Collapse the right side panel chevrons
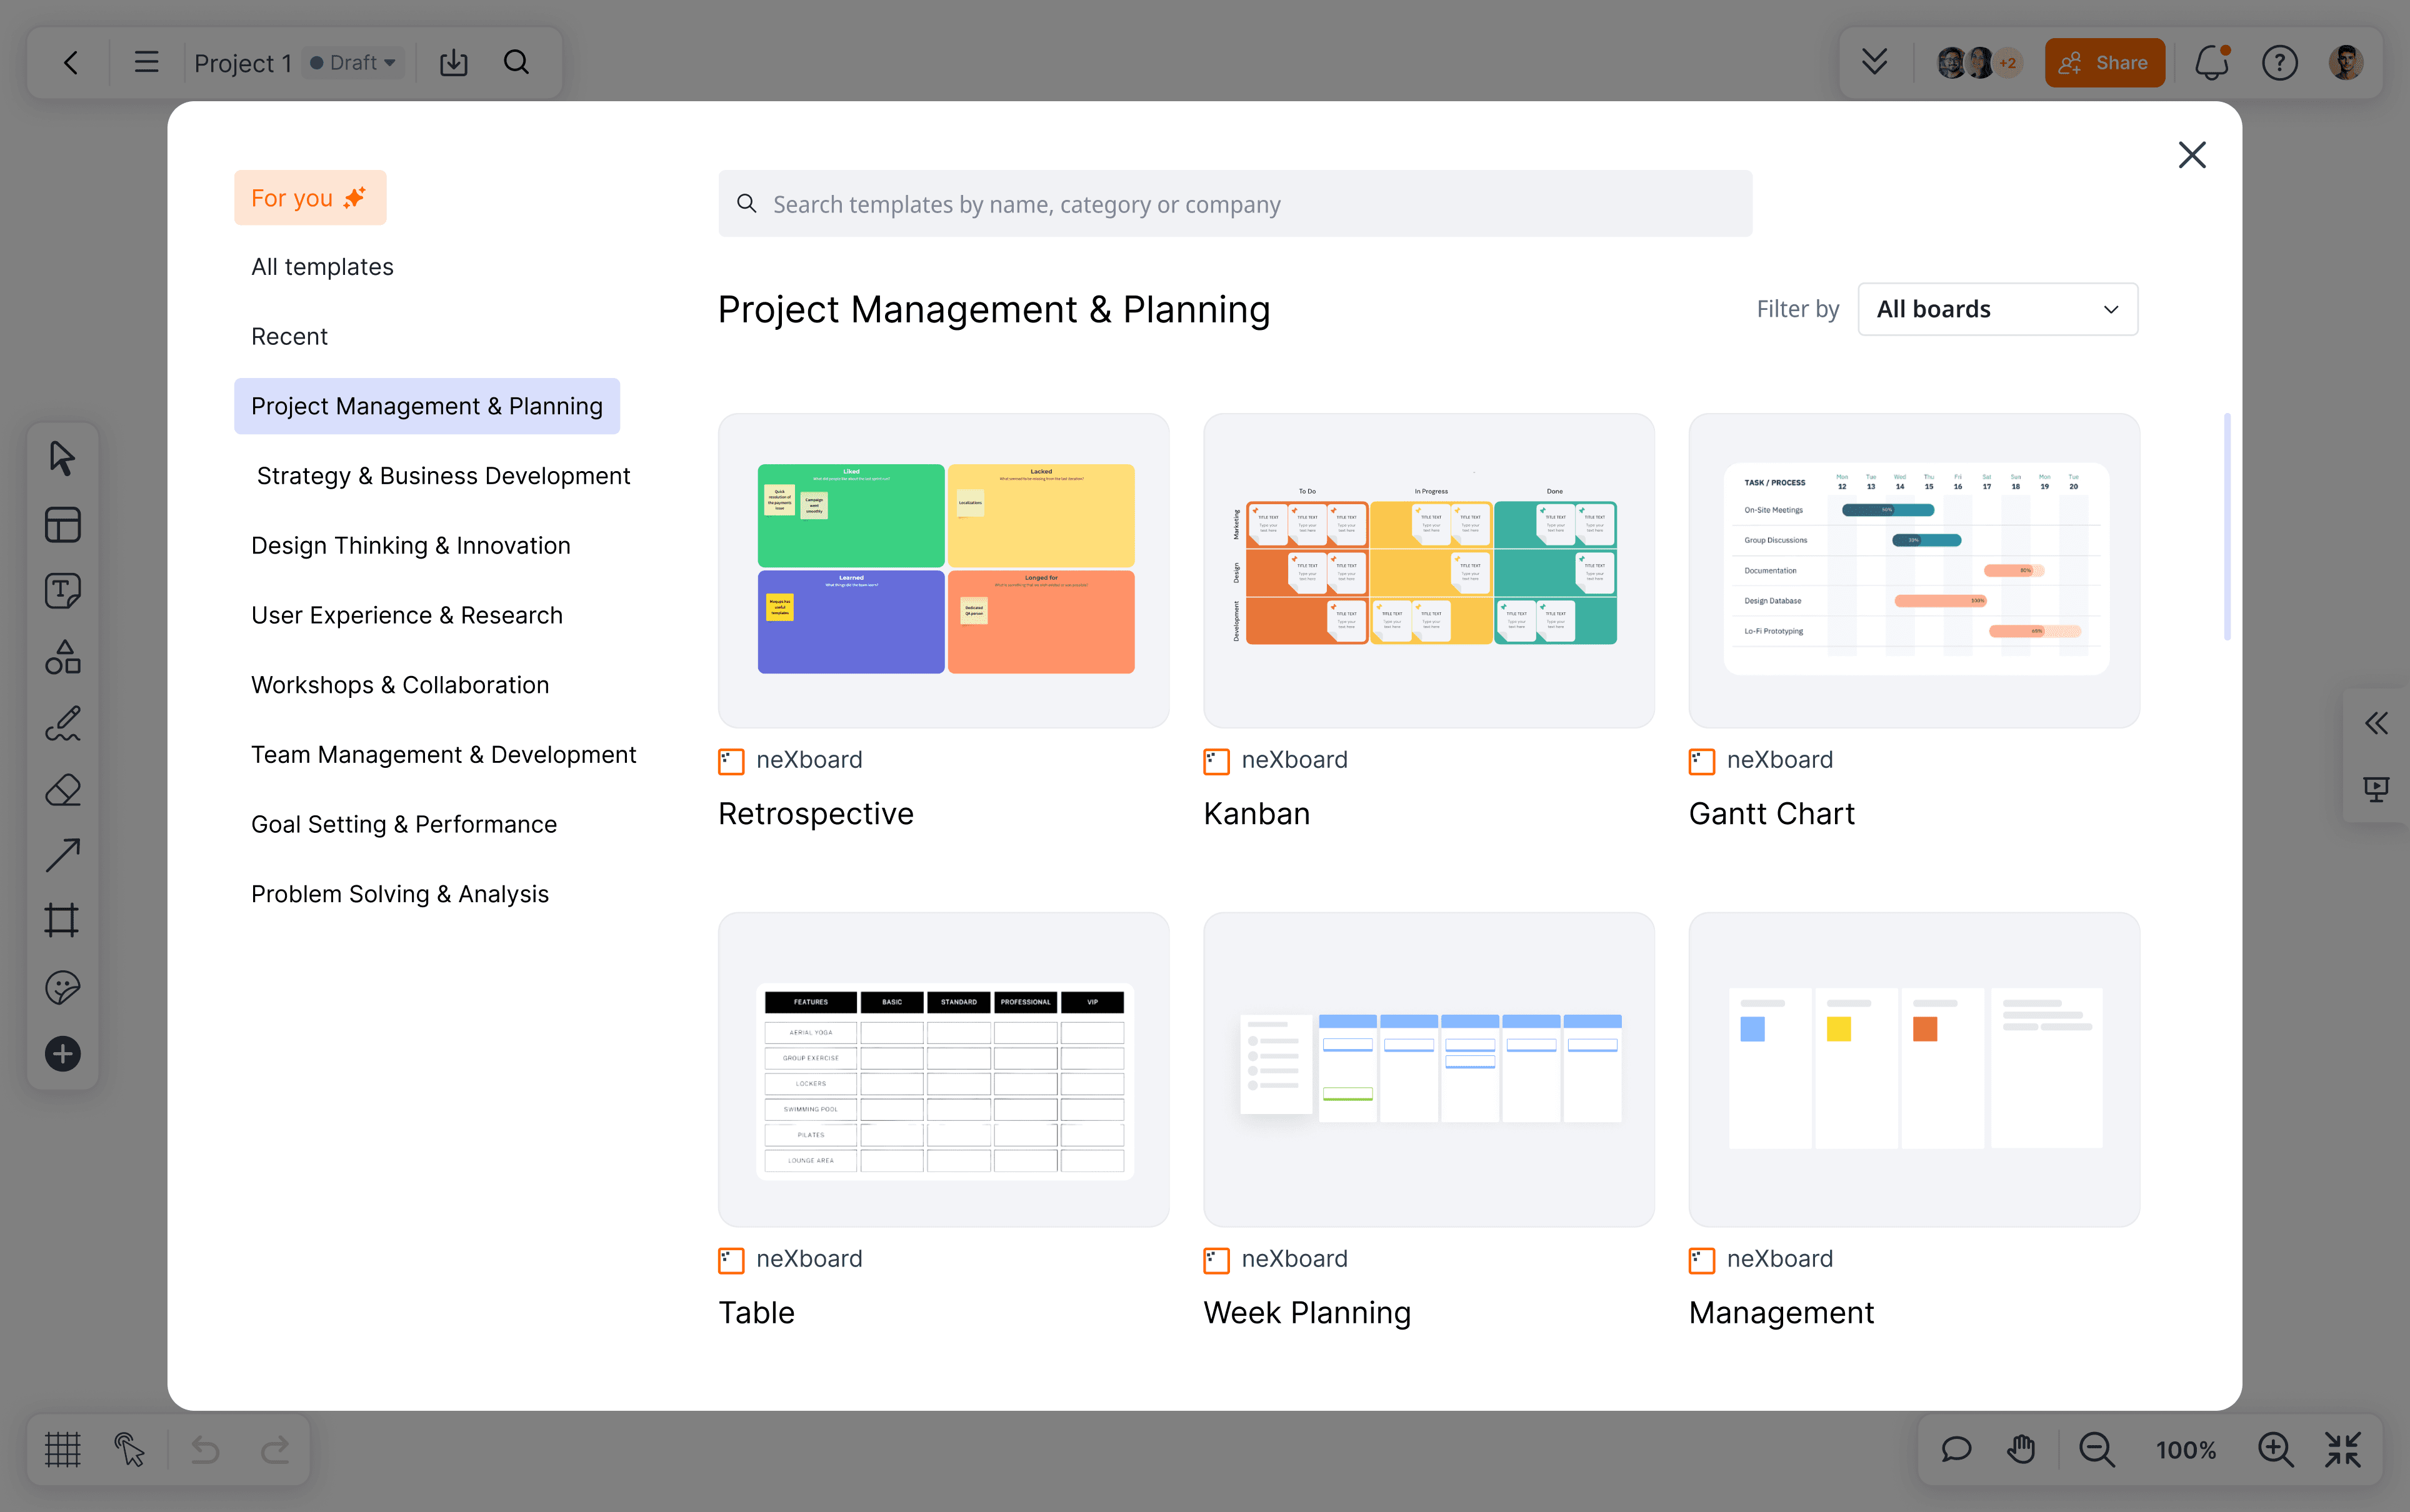Viewport: 2410px width, 1512px height. point(2376,723)
